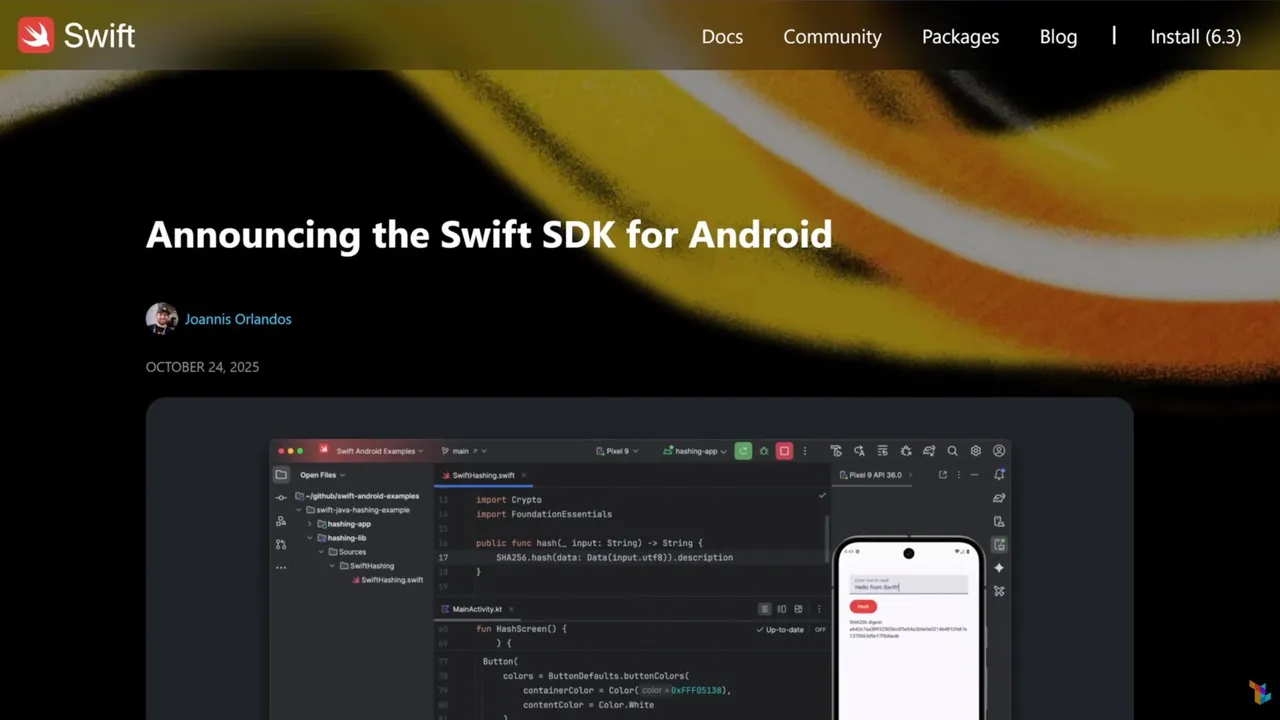The image size is (1280, 720).
Task: Switch editor to Design view mode
Action: [x=798, y=609]
